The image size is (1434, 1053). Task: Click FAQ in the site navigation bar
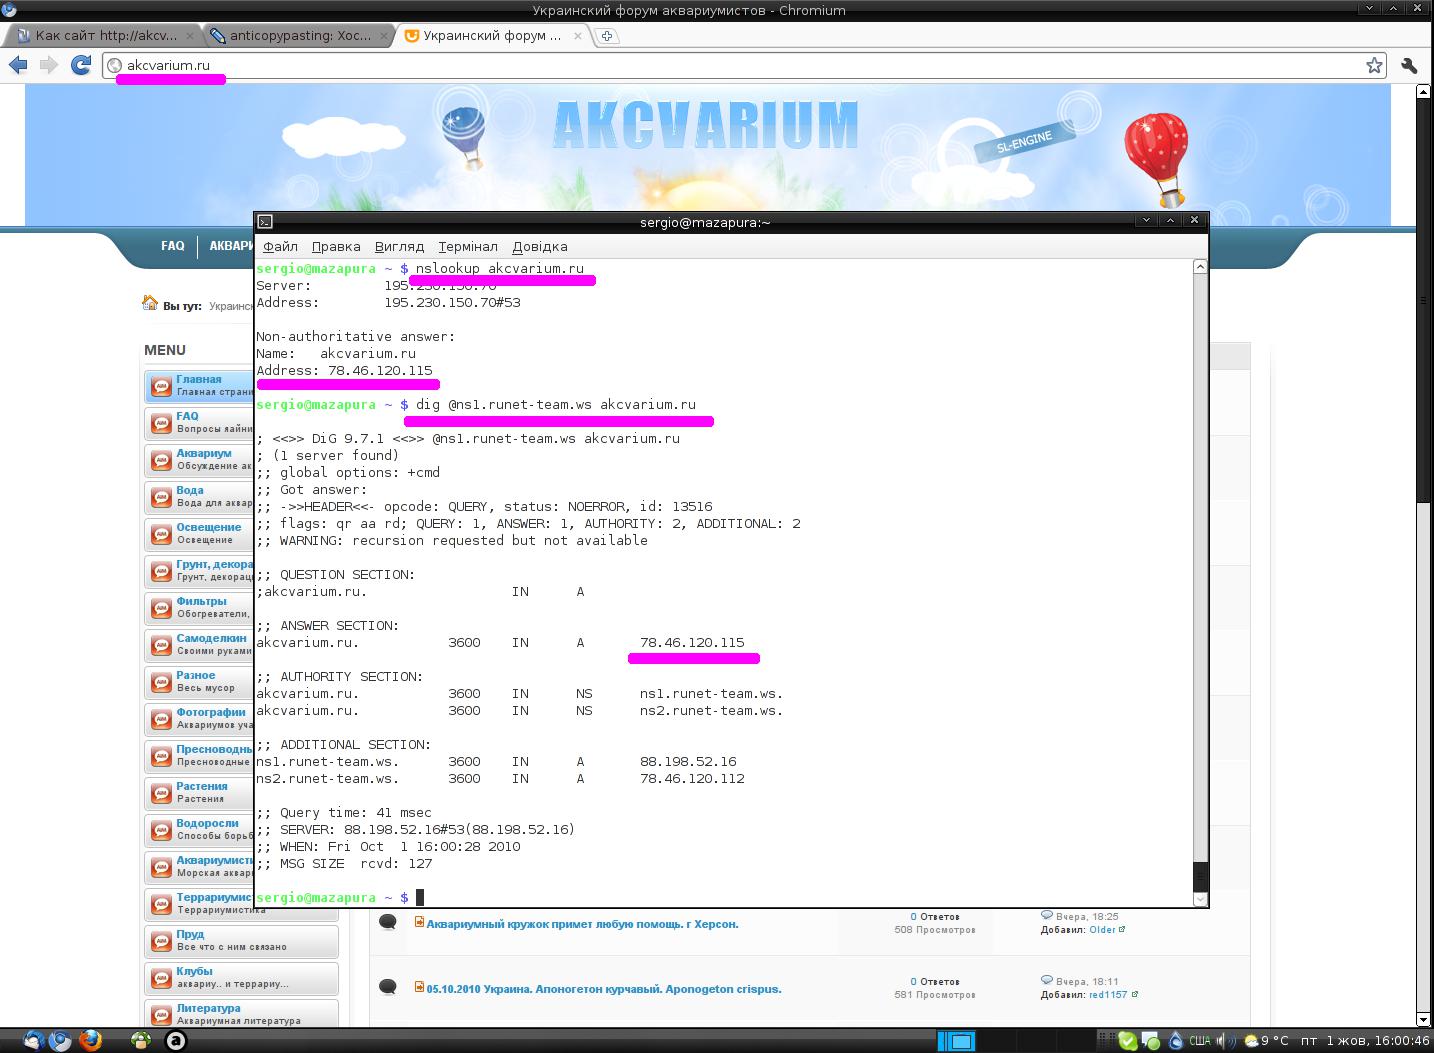(172, 245)
